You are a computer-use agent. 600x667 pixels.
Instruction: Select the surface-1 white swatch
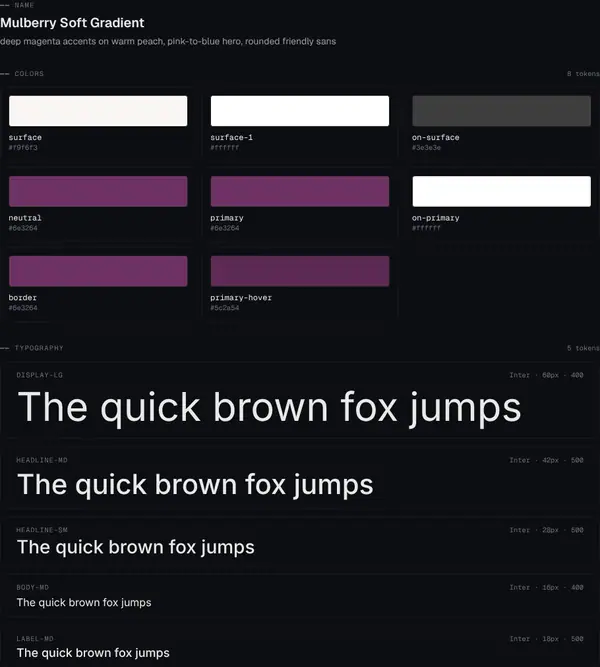(x=300, y=111)
